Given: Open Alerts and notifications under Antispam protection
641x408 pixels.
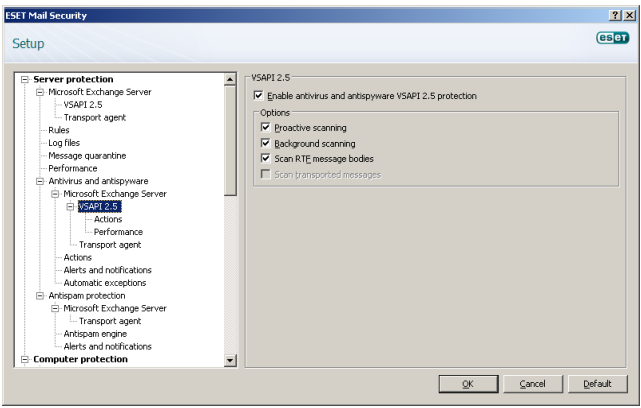Looking at the screenshot, I should pos(108,346).
